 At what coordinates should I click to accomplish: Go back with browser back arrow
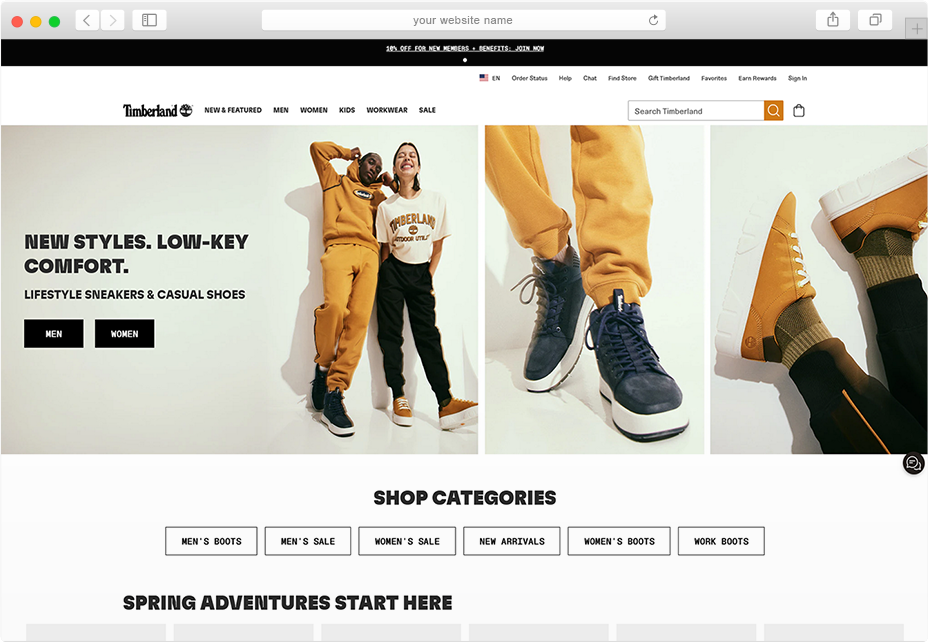87,20
